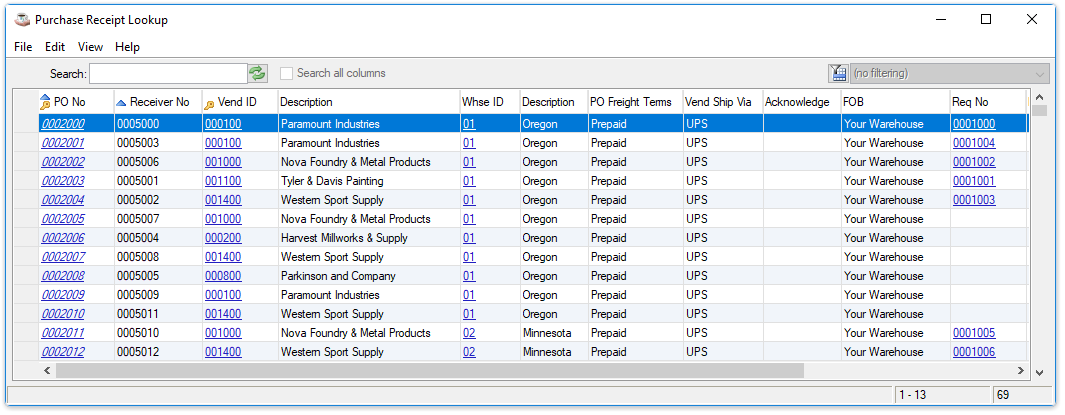Open the File menu
The height and width of the screenshot is (415, 1065).
tap(23, 47)
